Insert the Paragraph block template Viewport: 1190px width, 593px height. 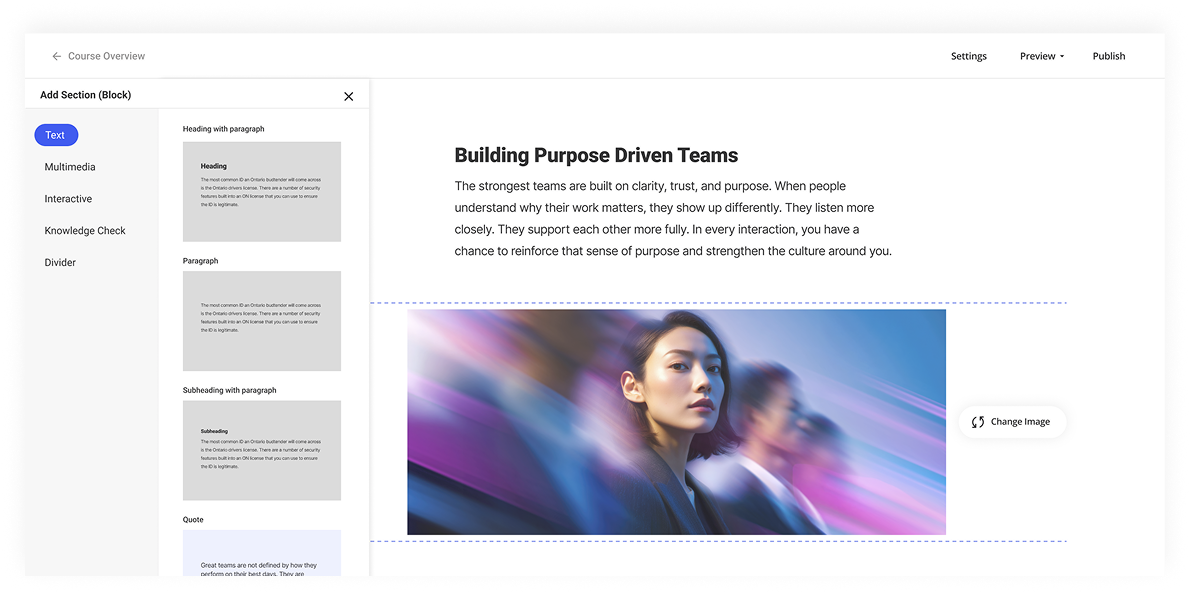click(x=261, y=321)
